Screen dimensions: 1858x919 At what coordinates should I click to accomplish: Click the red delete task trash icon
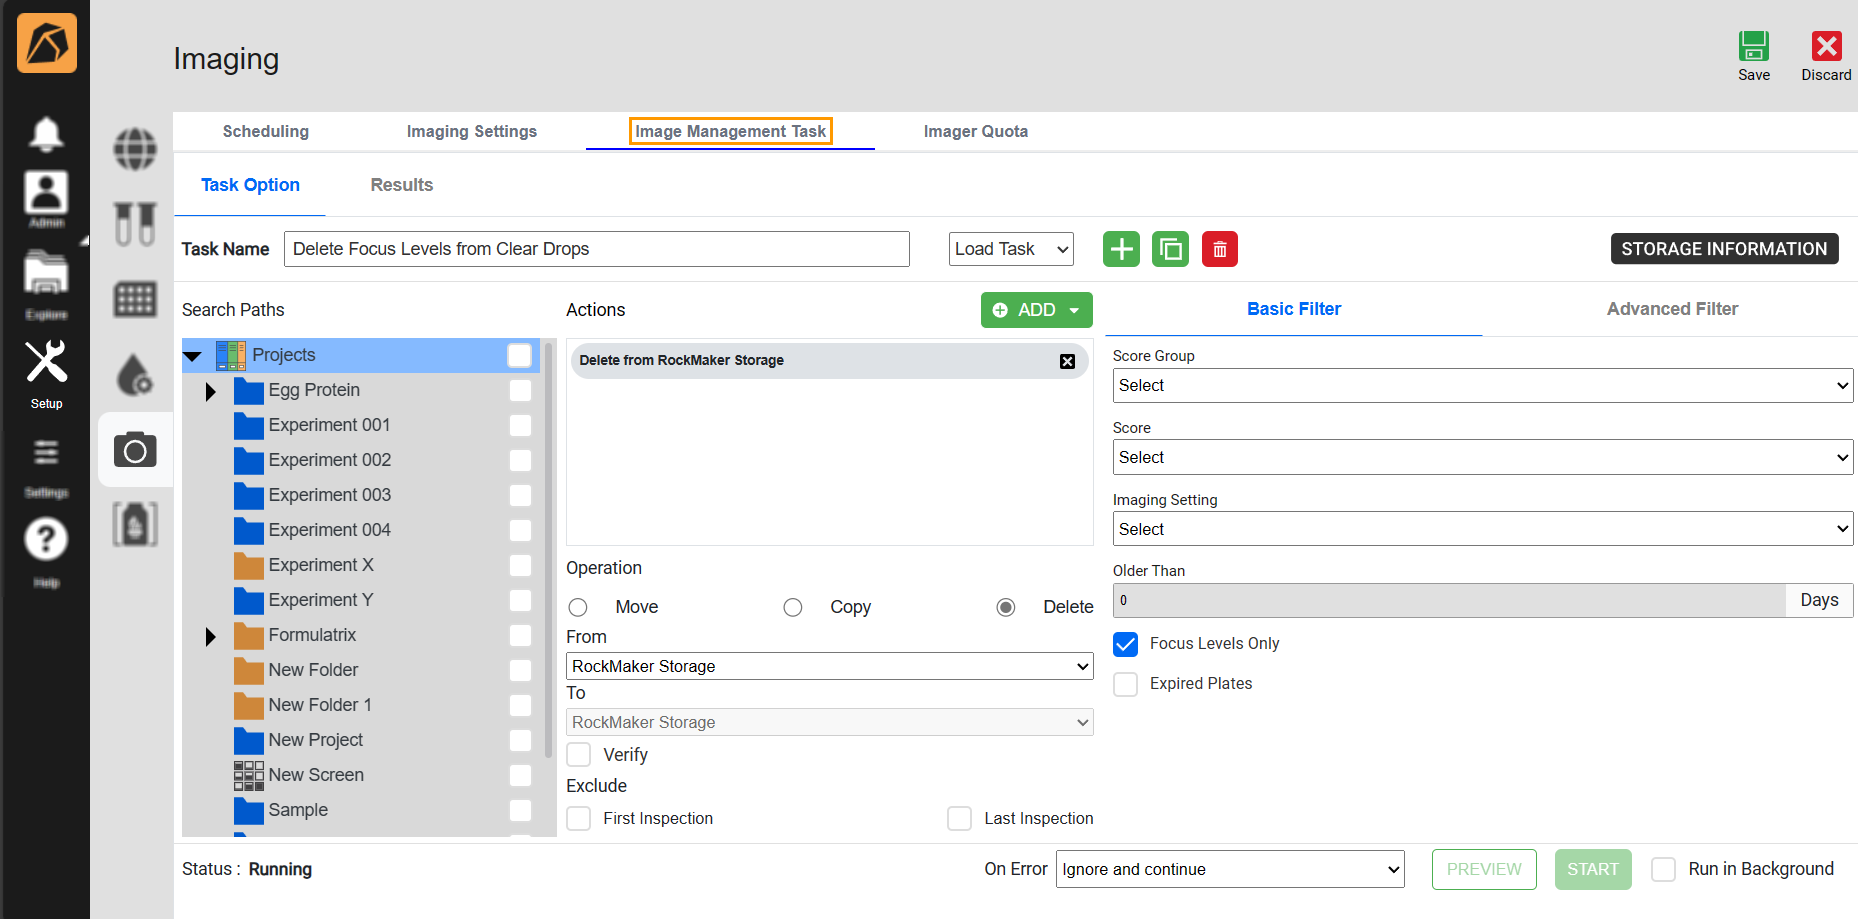point(1219,249)
